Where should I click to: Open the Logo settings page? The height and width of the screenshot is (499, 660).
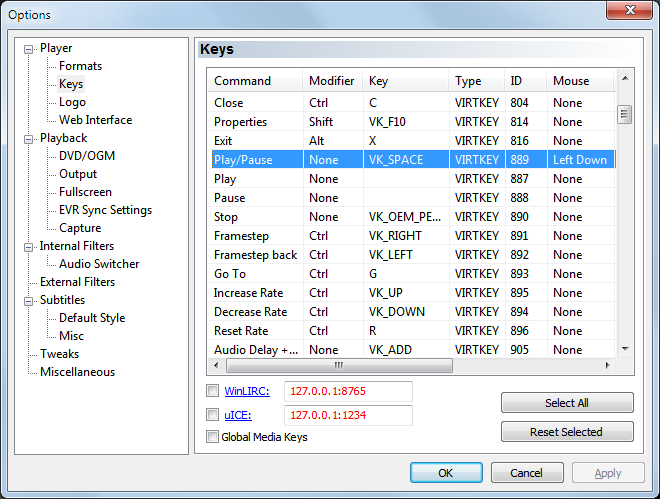click(x=72, y=102)
